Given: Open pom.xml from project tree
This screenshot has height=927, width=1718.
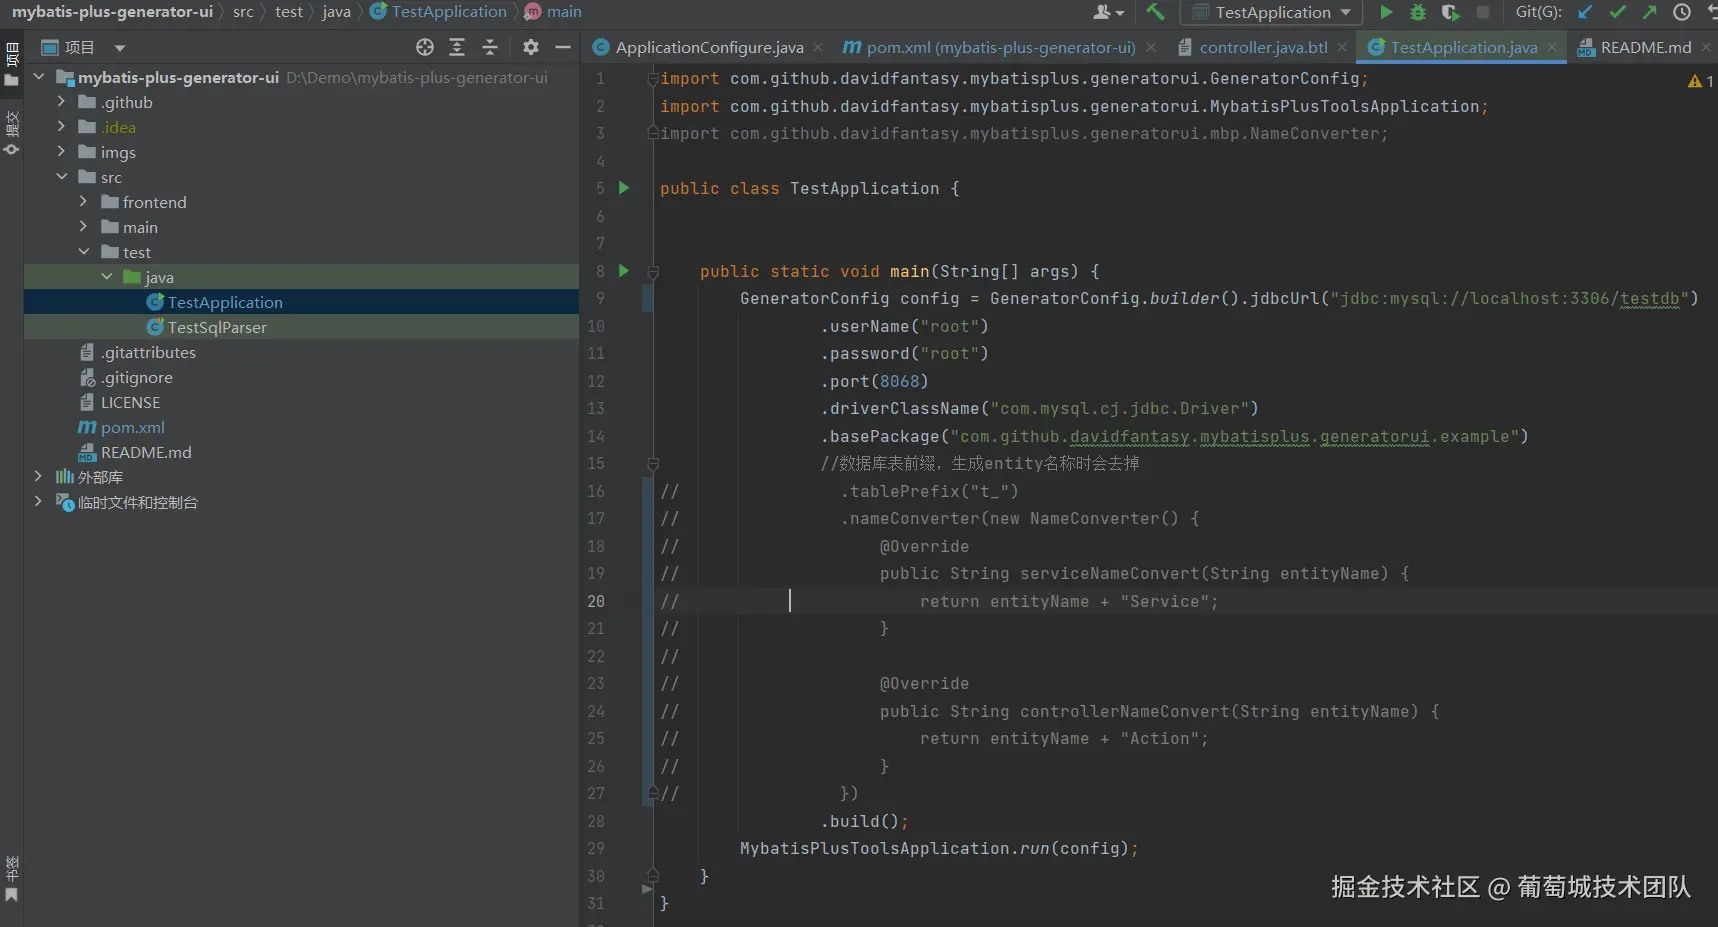Looking at the screenshot, I should click(132, 427).
